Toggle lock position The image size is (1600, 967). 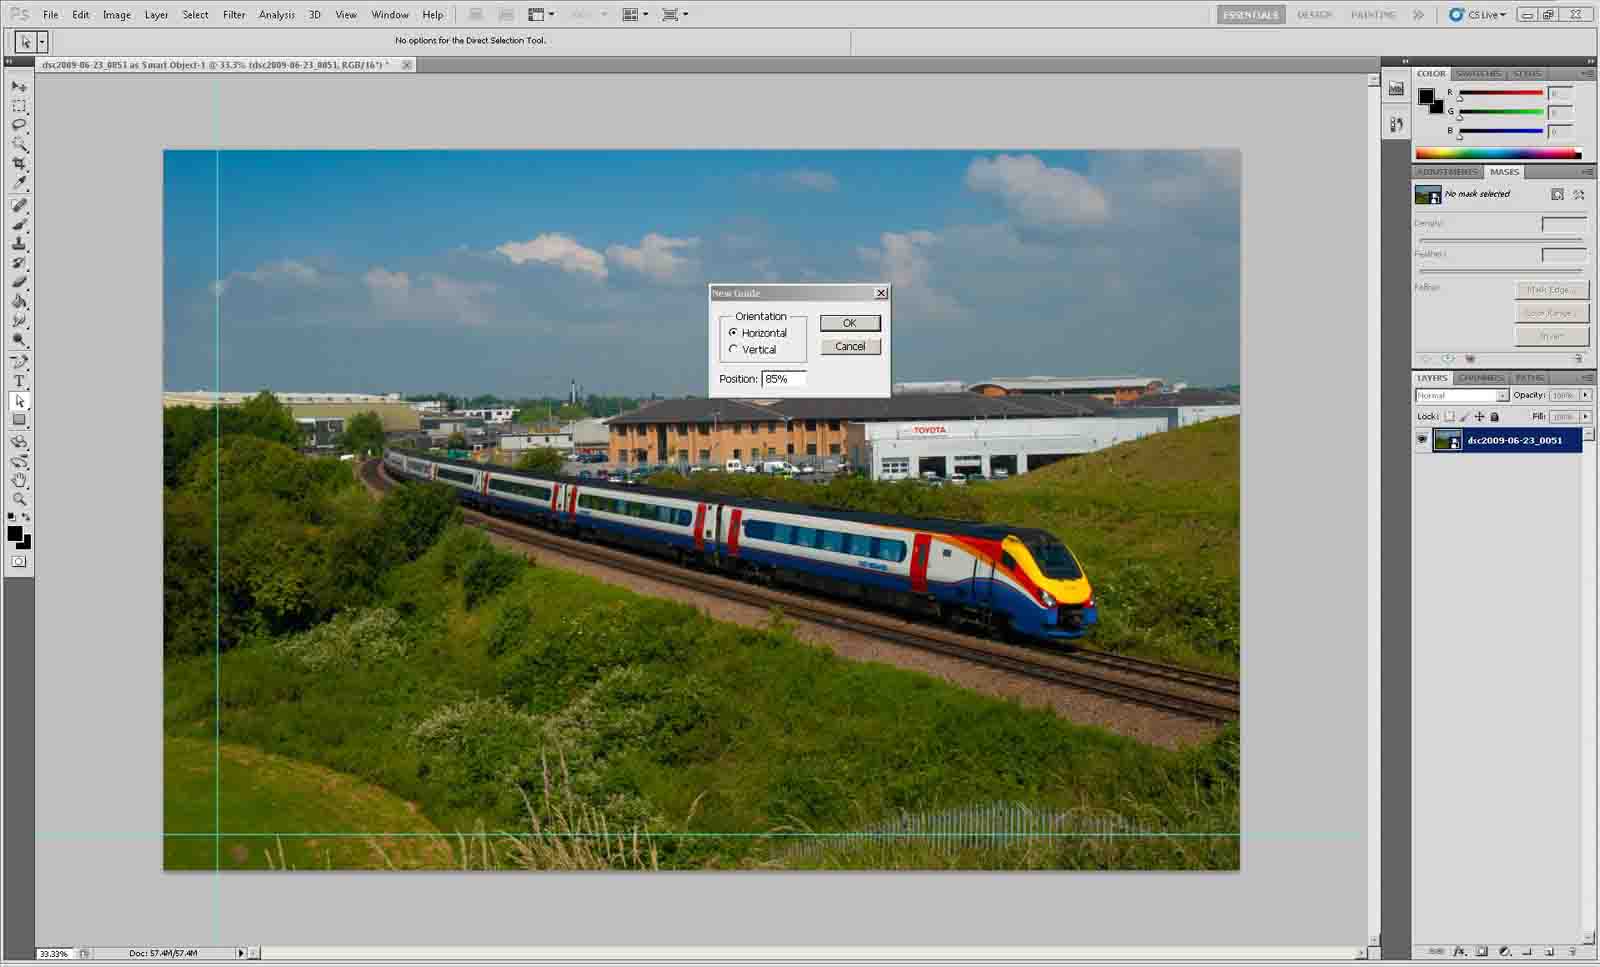coord(1480,417)
